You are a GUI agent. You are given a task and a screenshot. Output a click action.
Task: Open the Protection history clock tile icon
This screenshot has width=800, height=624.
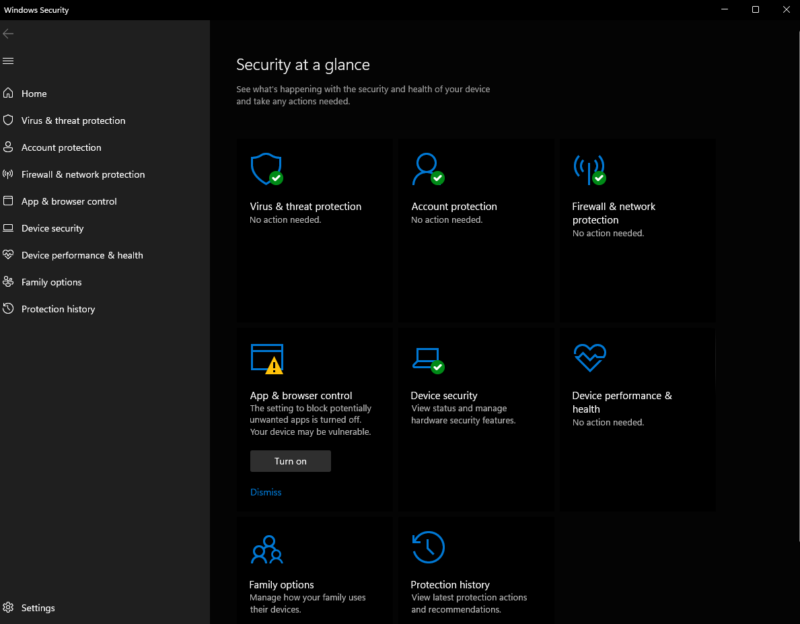point(428,547)
